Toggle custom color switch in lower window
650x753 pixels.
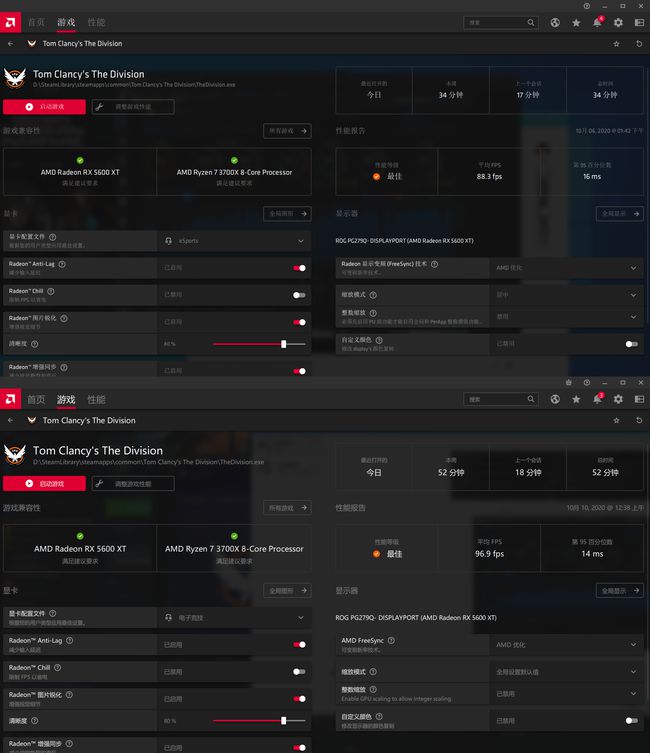(632, 720)
